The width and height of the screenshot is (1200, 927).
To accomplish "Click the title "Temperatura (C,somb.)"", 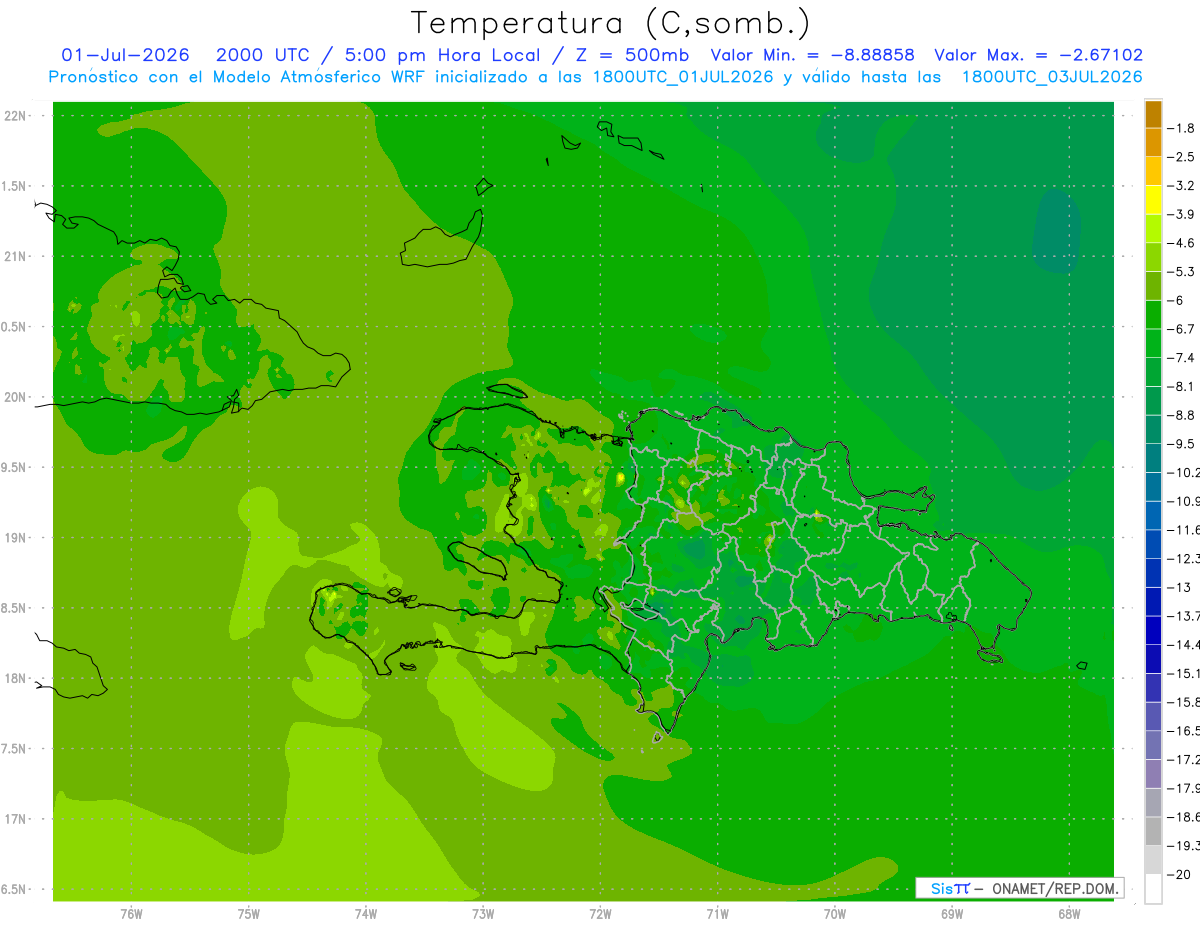I will [x=611, y=23].
